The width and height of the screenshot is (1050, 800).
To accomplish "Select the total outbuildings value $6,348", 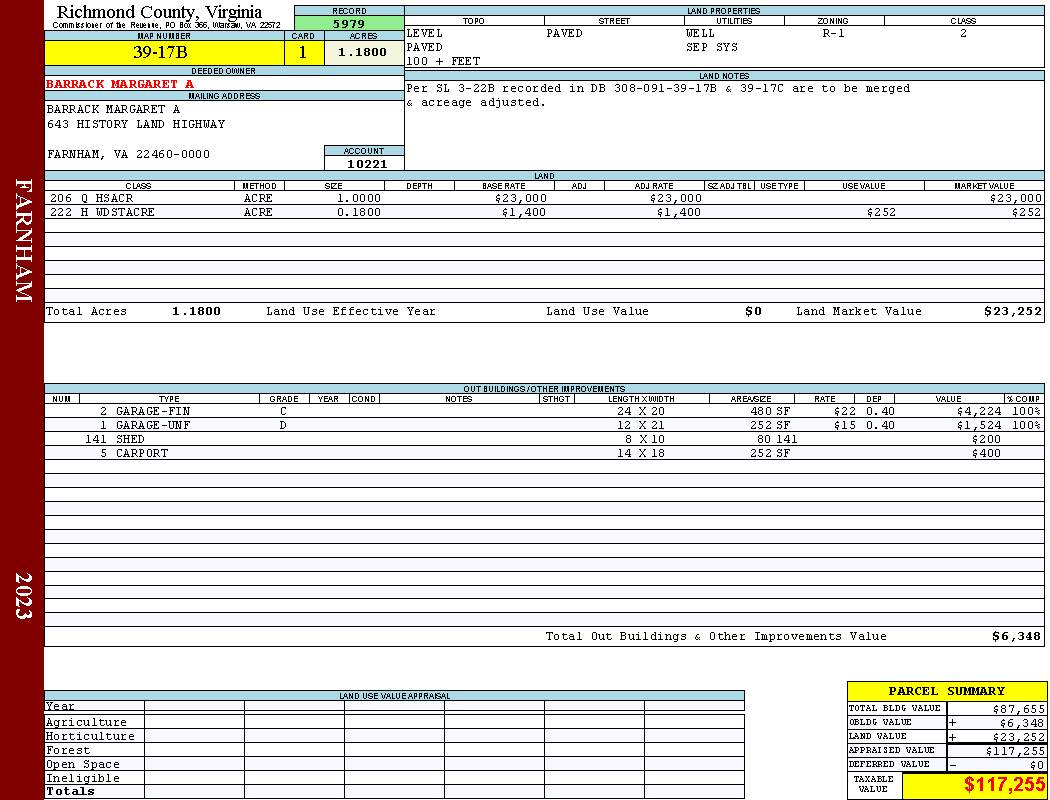I will click(x=1017, y=636).
